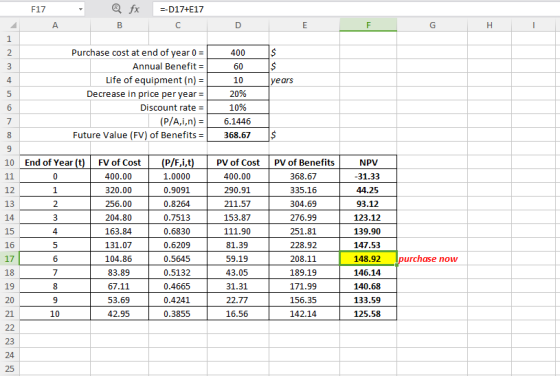Click the FV of Cost value 104.86
Image resolution: width=560 pixels, height=376 pixels.
(x=119, y=259)
